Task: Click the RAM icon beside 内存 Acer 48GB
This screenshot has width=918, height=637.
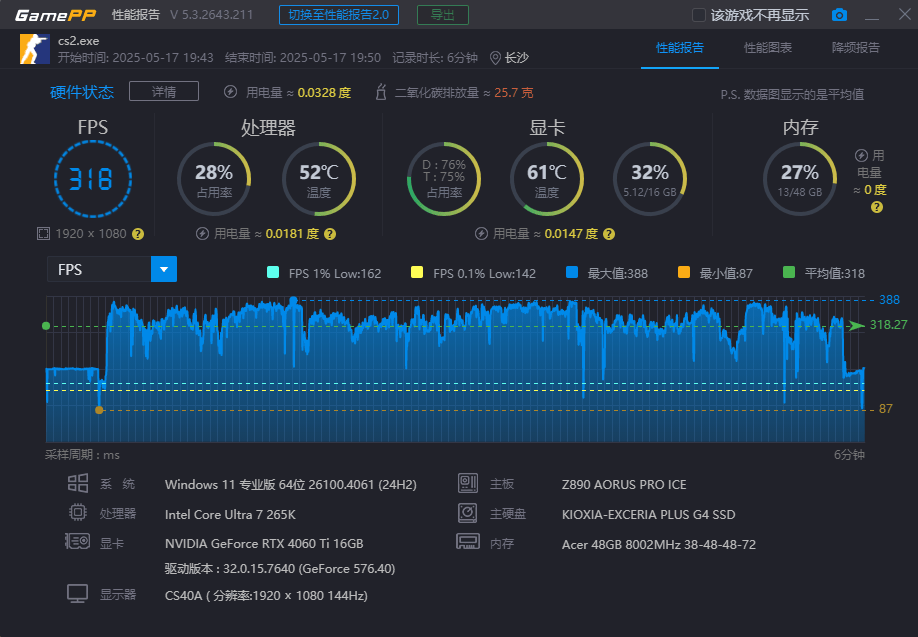Action: 468,542
